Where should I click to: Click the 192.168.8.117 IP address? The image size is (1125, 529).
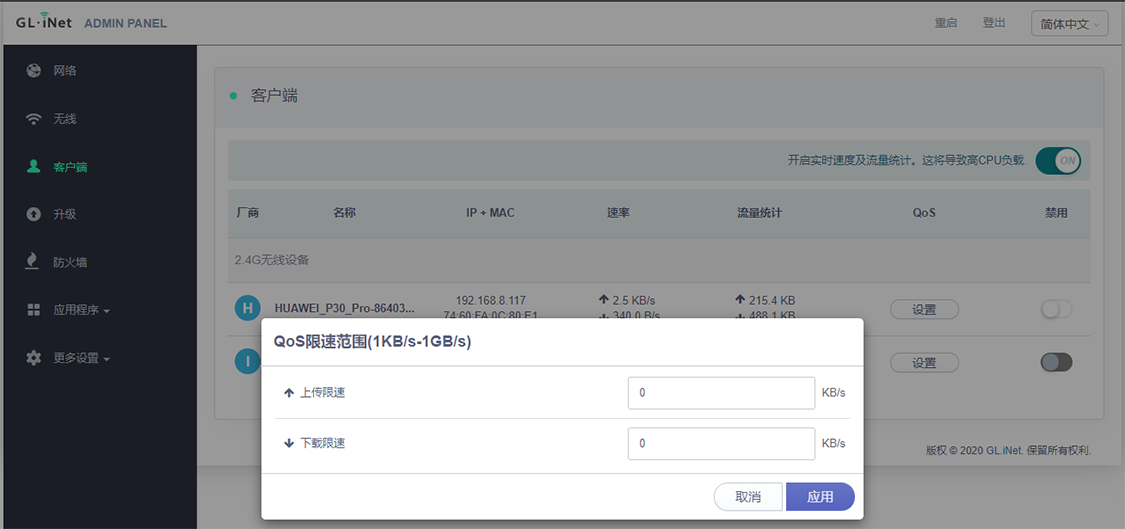490,300
